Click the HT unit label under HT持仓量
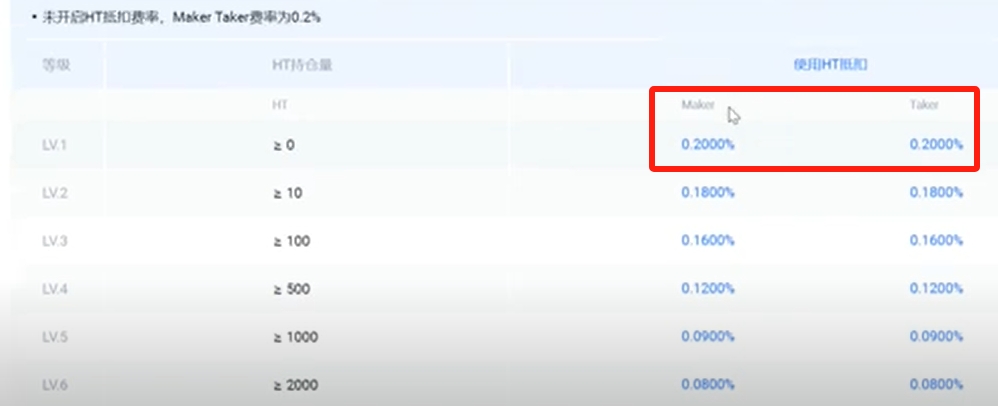998x406 pixels. click(279, 105)
